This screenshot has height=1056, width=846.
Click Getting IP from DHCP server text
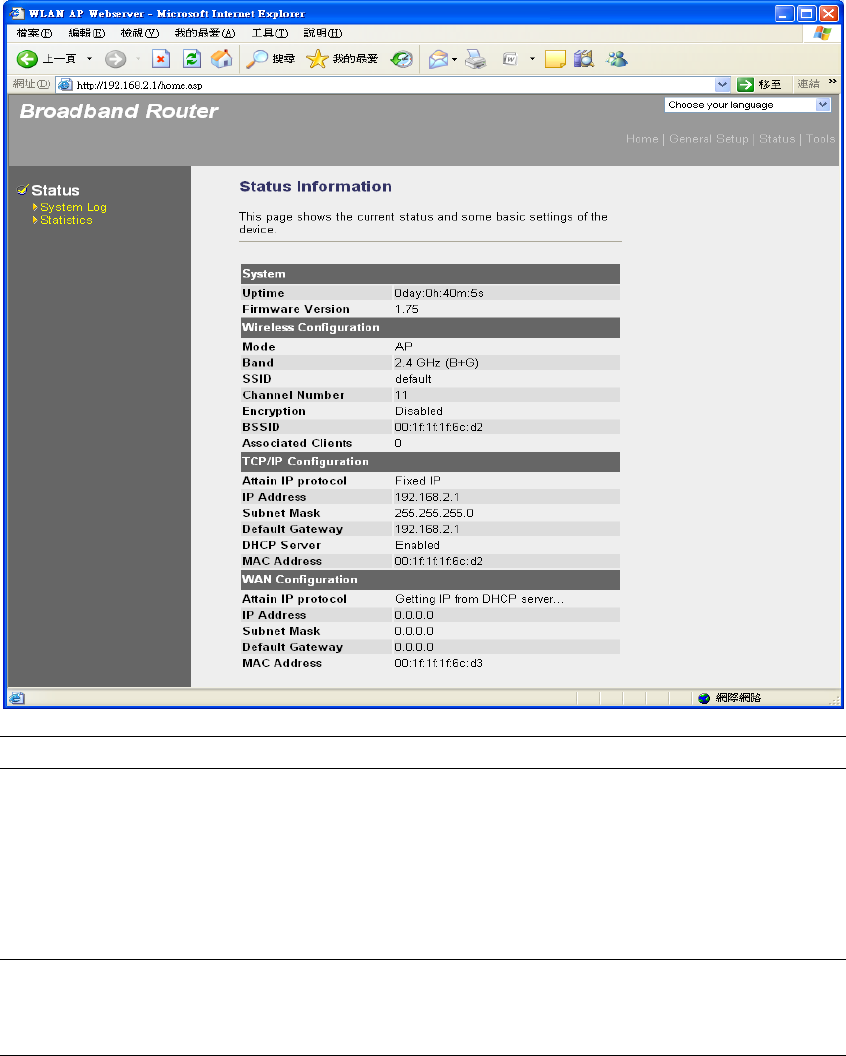479,599
